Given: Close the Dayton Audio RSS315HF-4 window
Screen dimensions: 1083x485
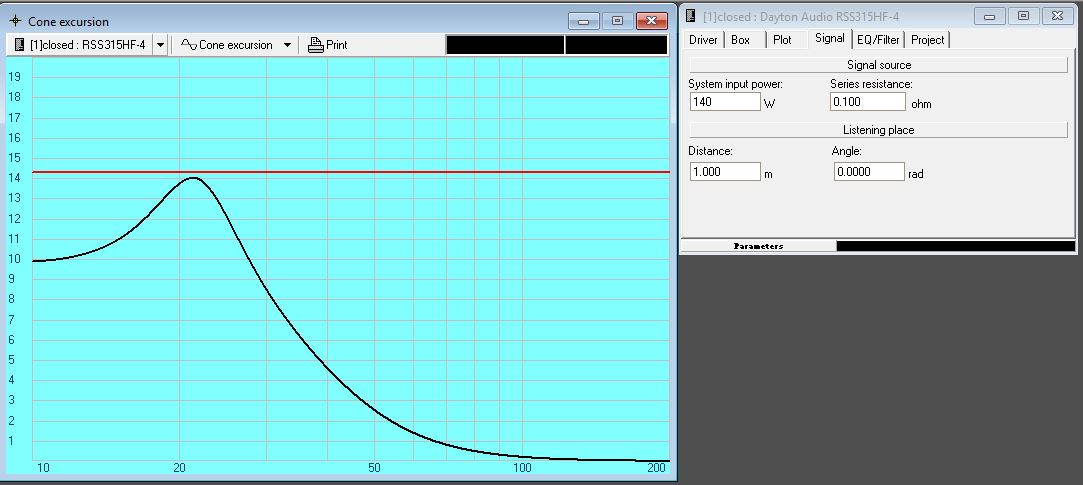Looking at the screenshot, I should pyautogui.click(x=1057, y=16).
